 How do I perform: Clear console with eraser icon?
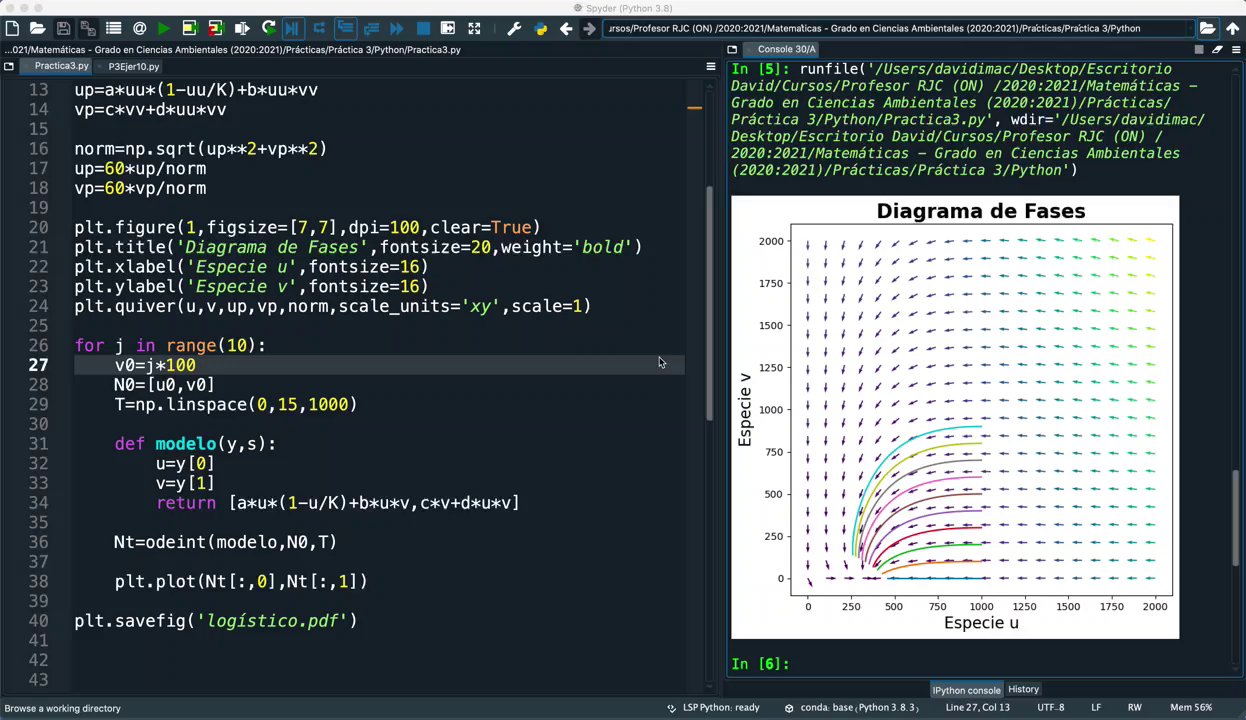tap(1217, 49)
